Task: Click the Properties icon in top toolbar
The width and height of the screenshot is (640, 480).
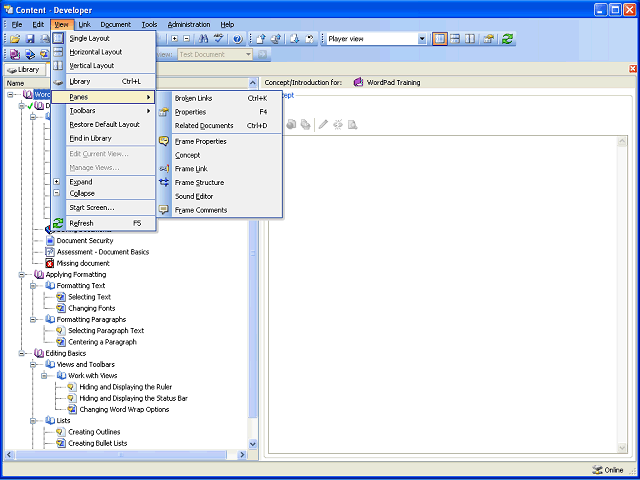Action: coord(489,39)
